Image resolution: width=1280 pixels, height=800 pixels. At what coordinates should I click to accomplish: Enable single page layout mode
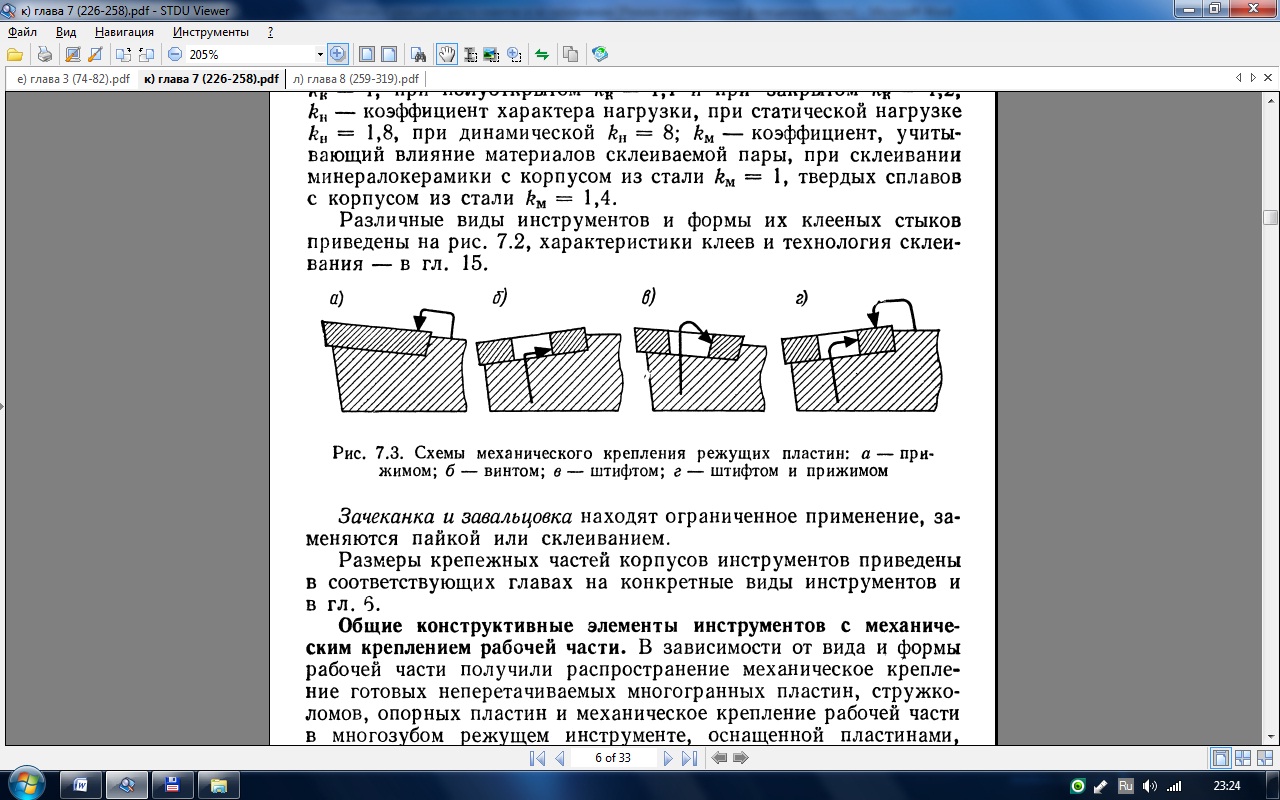coord(1221,758)
